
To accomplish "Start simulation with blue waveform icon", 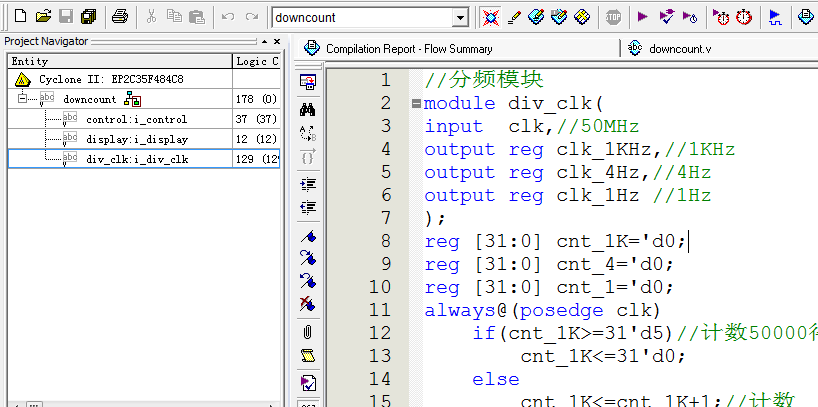I will (775, 17).
